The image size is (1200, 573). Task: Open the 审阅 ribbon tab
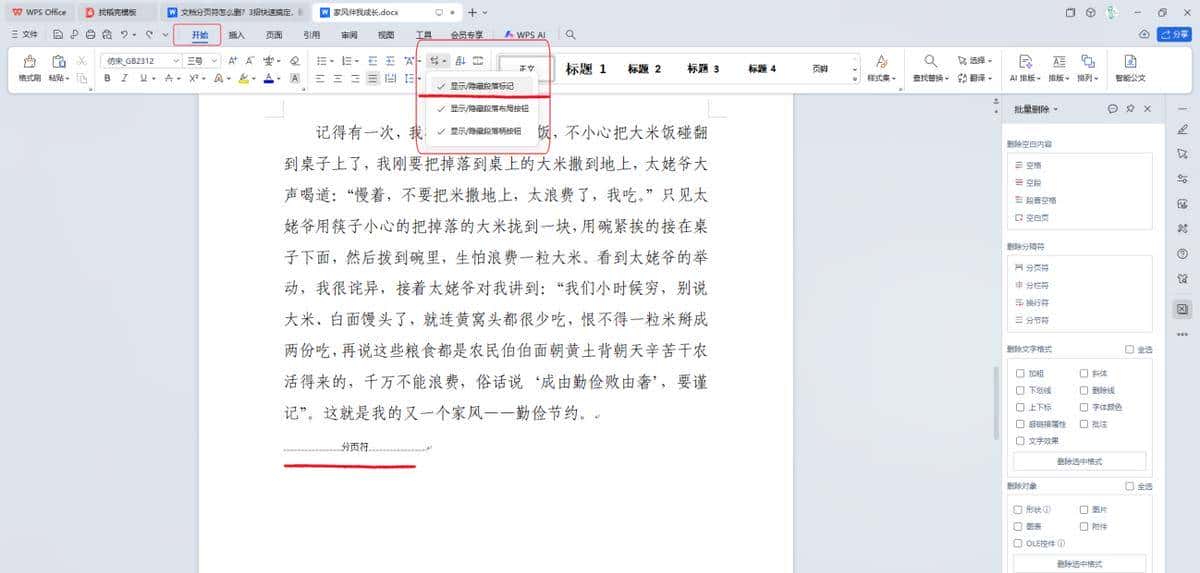(349, 34)
